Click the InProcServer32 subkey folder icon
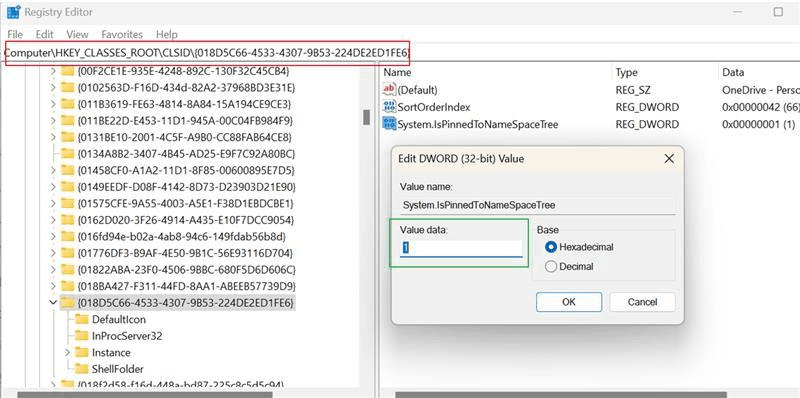Image resolution: width=800 pixels, height=398 pixels. click(x=82, y=336)
